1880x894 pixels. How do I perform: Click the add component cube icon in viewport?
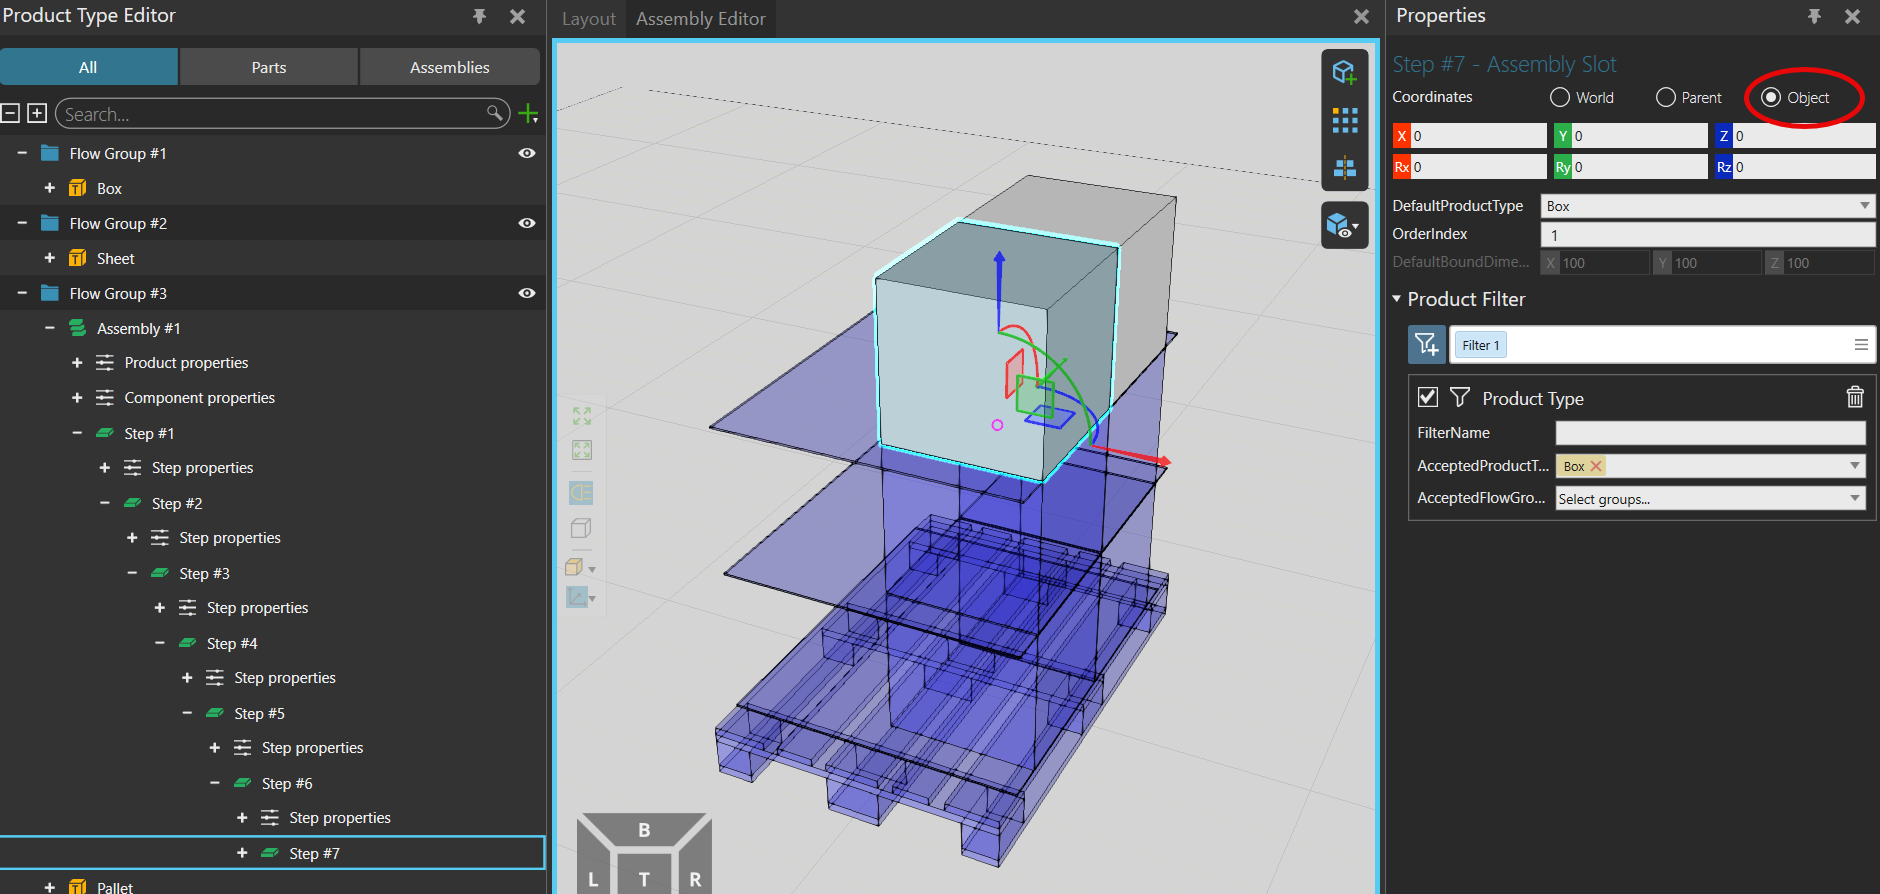(1344, 73)
